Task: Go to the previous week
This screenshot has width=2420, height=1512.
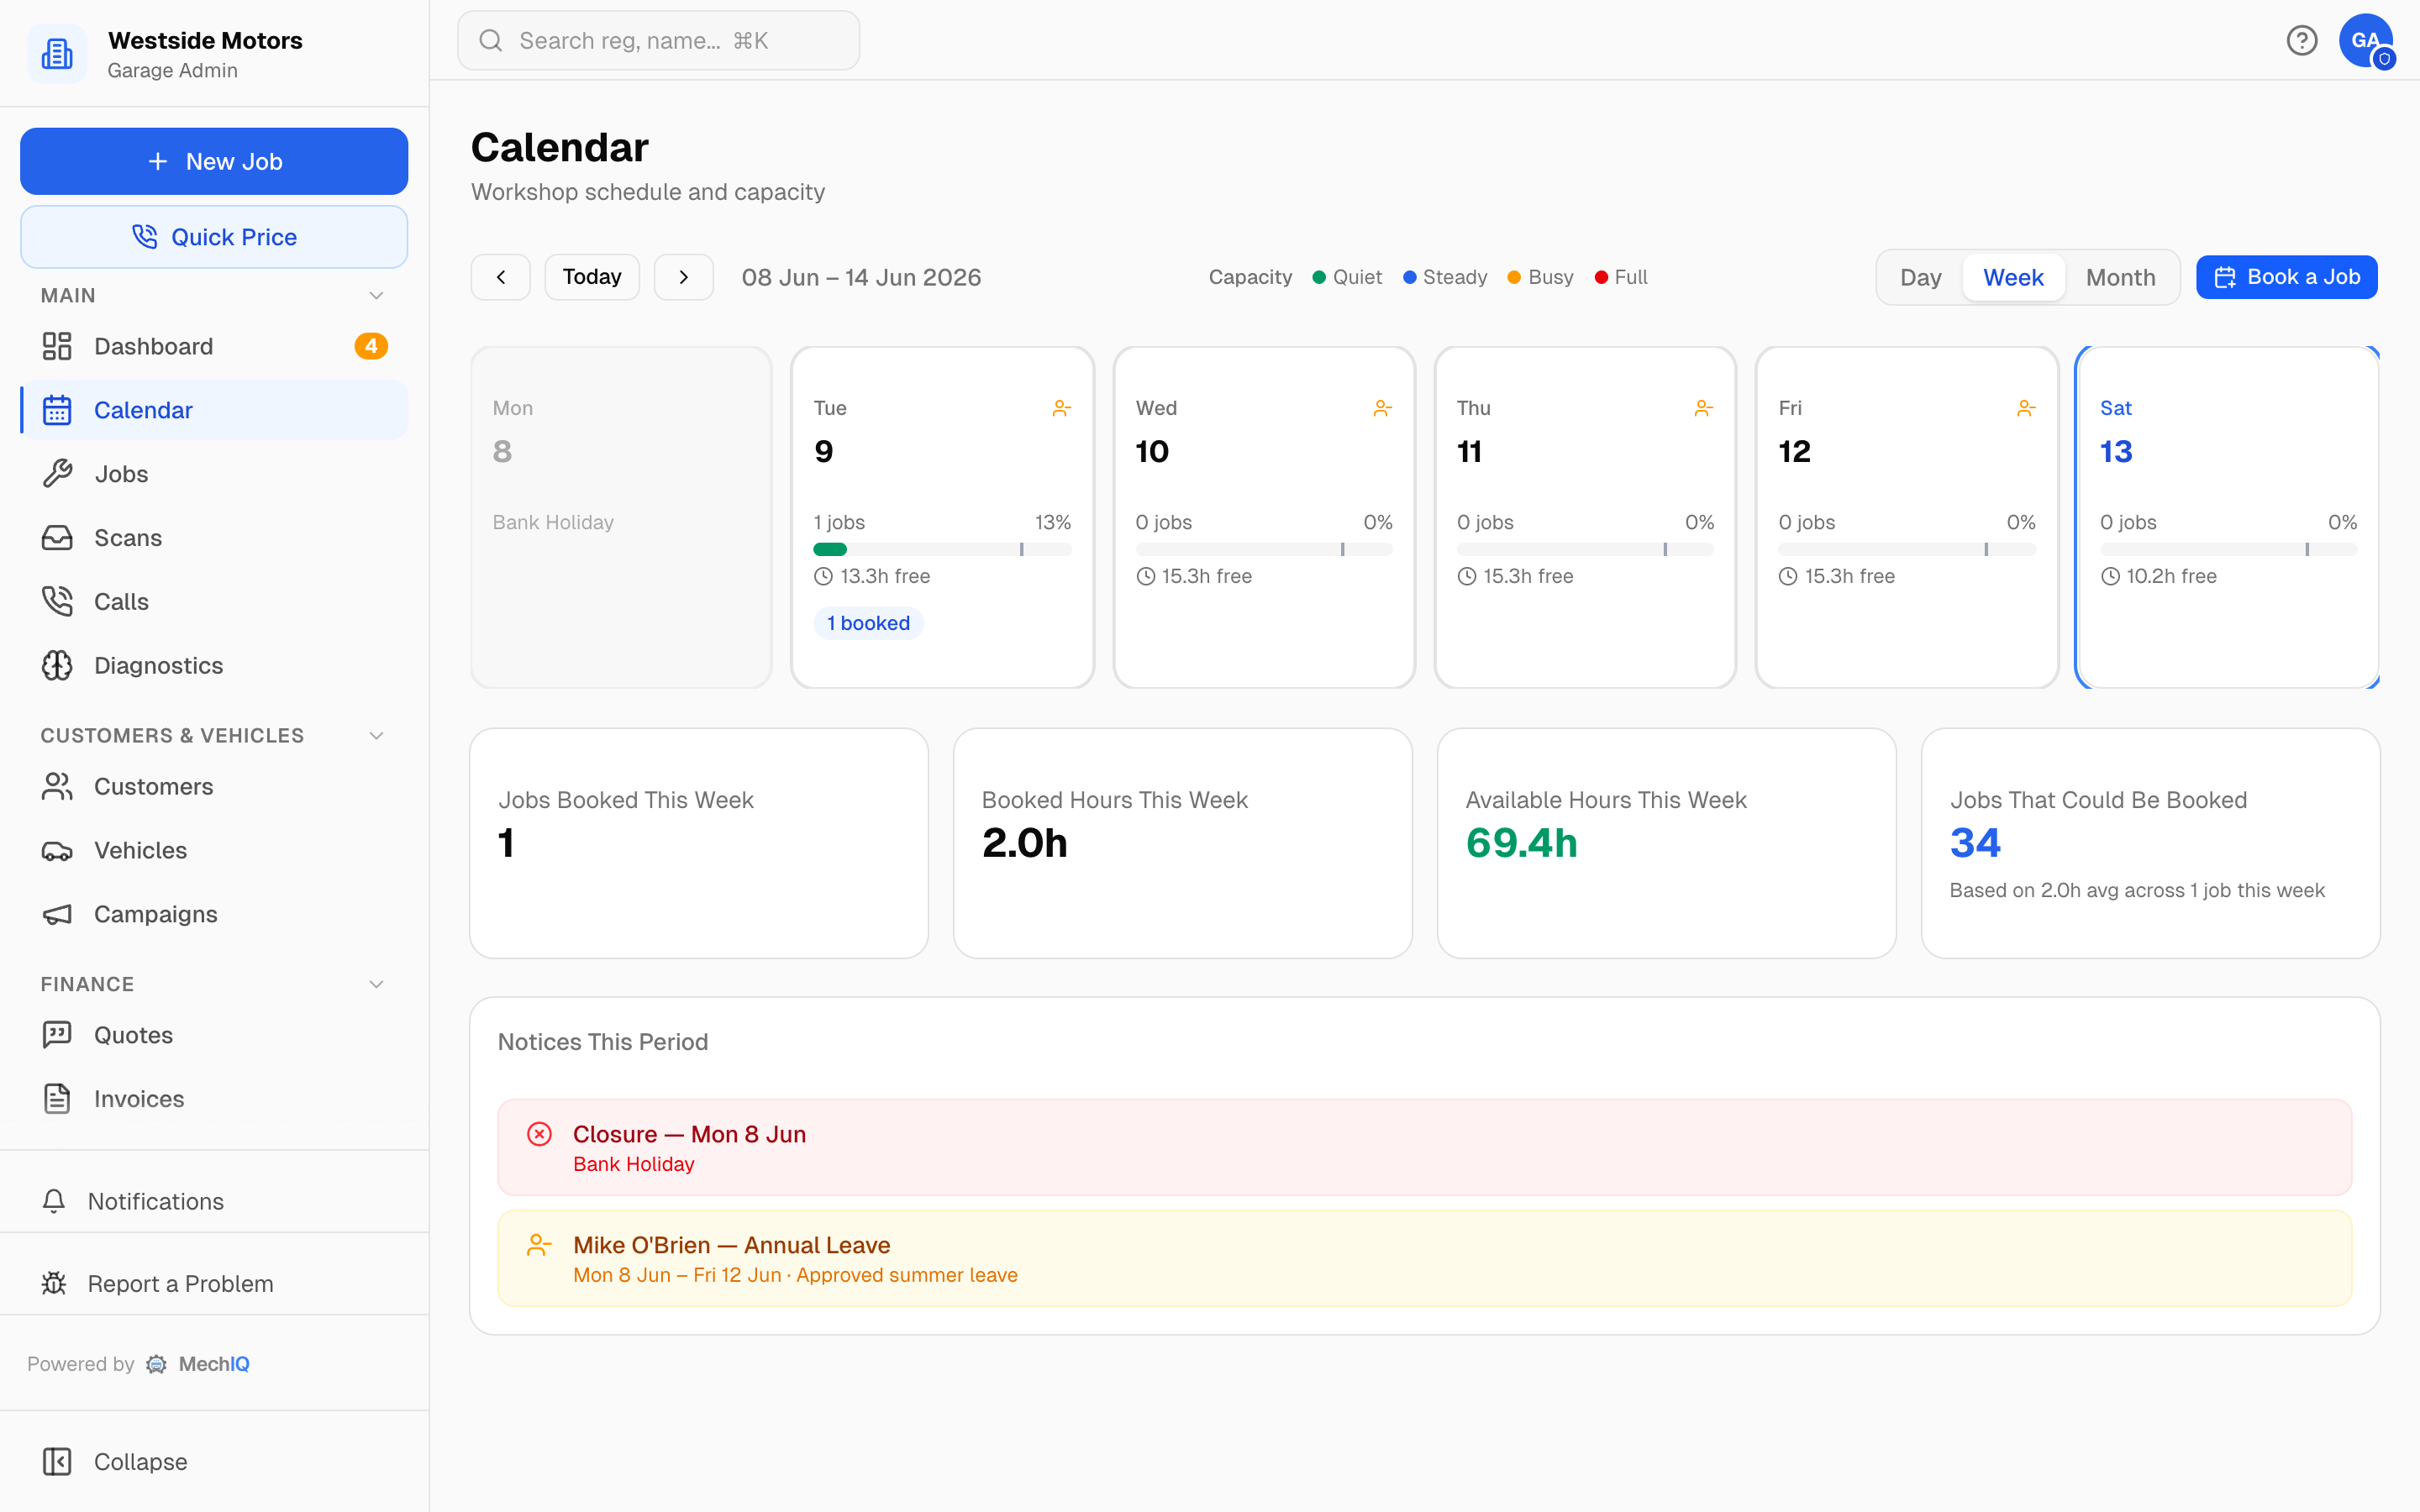Action: (x=500, y=277)
